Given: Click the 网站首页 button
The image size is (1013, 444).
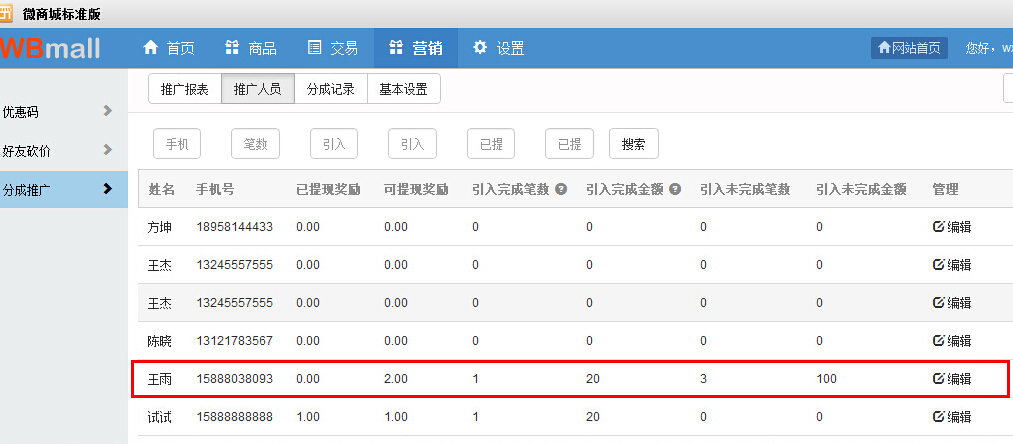Looking at the screenshot, I should (909, 48).
